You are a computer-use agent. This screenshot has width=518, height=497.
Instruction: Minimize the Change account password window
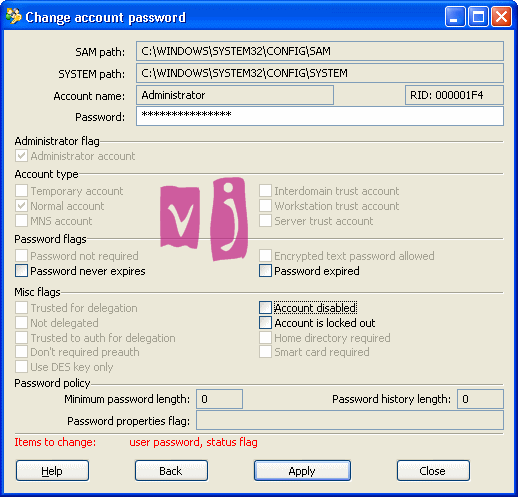coord(455,16)
